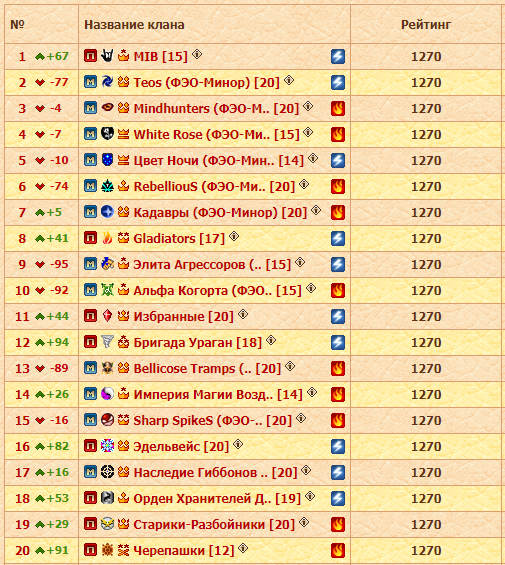Open RebelliouS clan page link

point(214,187)
